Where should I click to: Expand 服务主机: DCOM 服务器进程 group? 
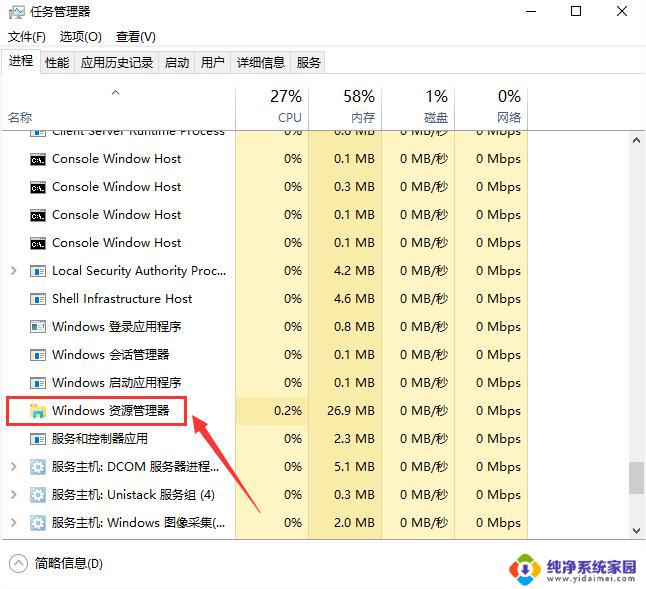pos(13,467)
